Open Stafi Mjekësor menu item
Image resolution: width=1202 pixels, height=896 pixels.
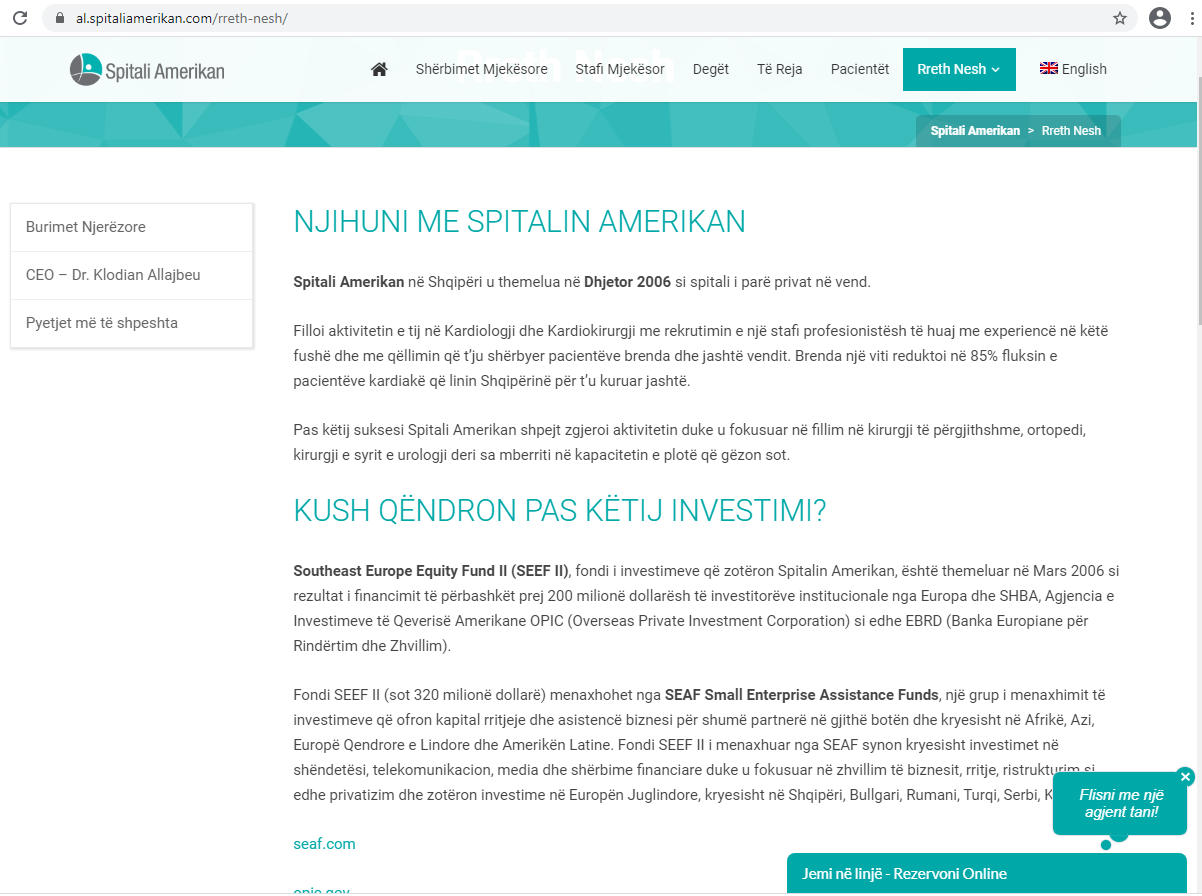point(620,69)
